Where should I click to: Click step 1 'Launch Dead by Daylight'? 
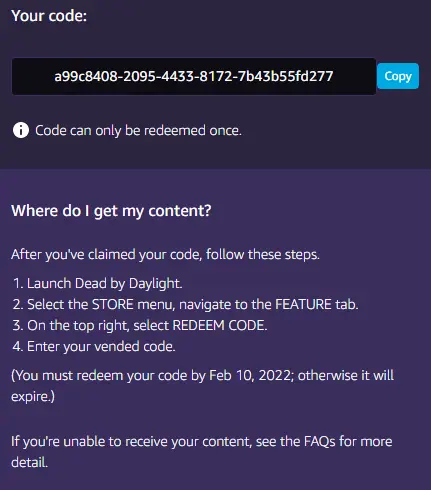pos(97,284)
